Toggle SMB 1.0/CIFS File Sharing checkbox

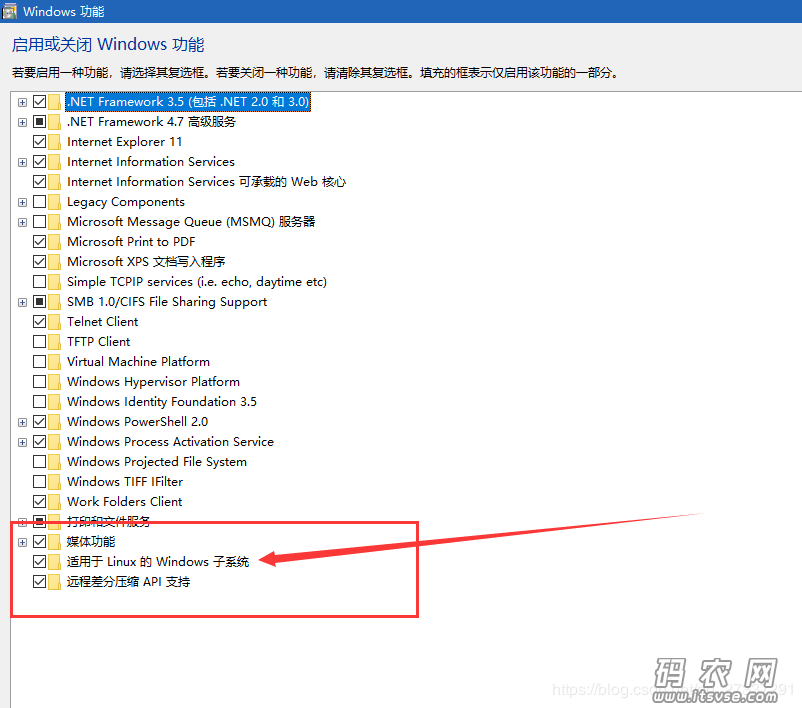coord(39,302)
